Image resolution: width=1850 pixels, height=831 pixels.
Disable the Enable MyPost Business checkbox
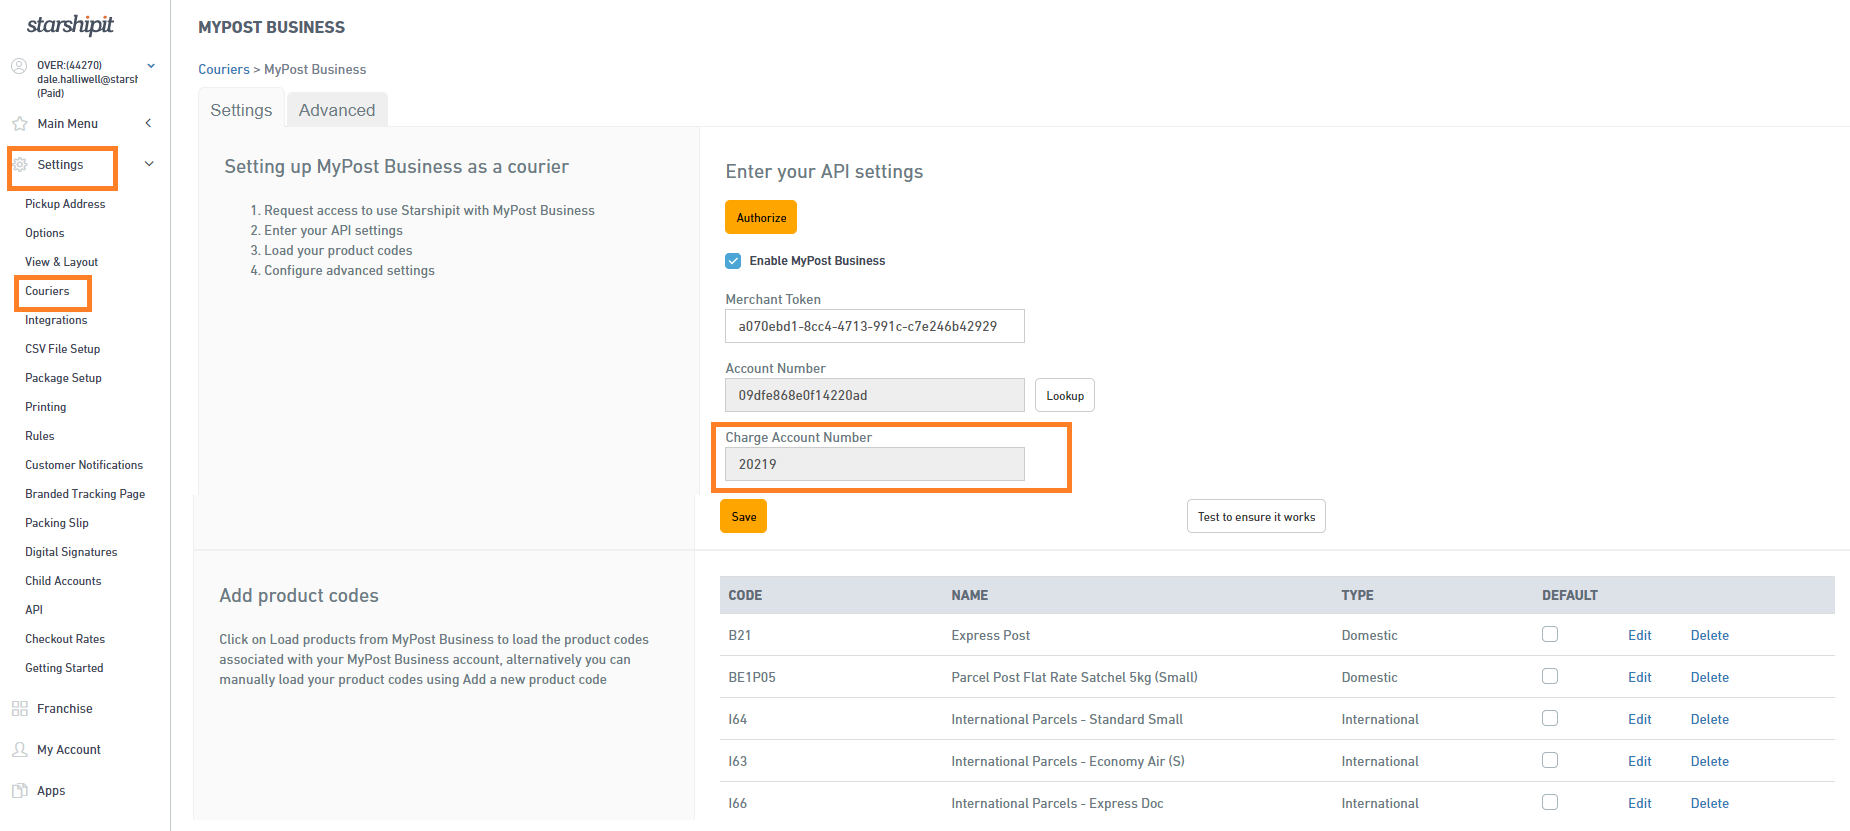pos(733,261)
